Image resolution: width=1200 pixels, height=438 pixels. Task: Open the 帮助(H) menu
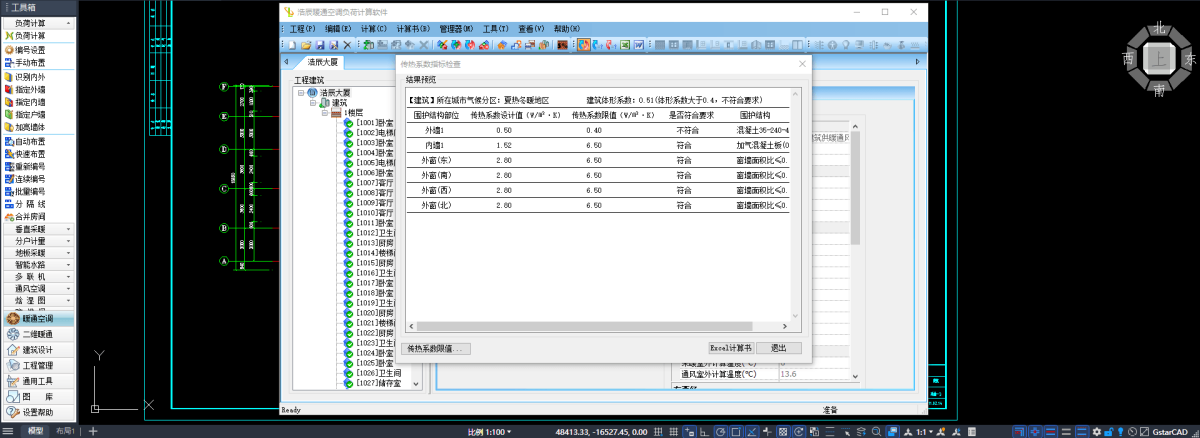(x=567, y=29)
